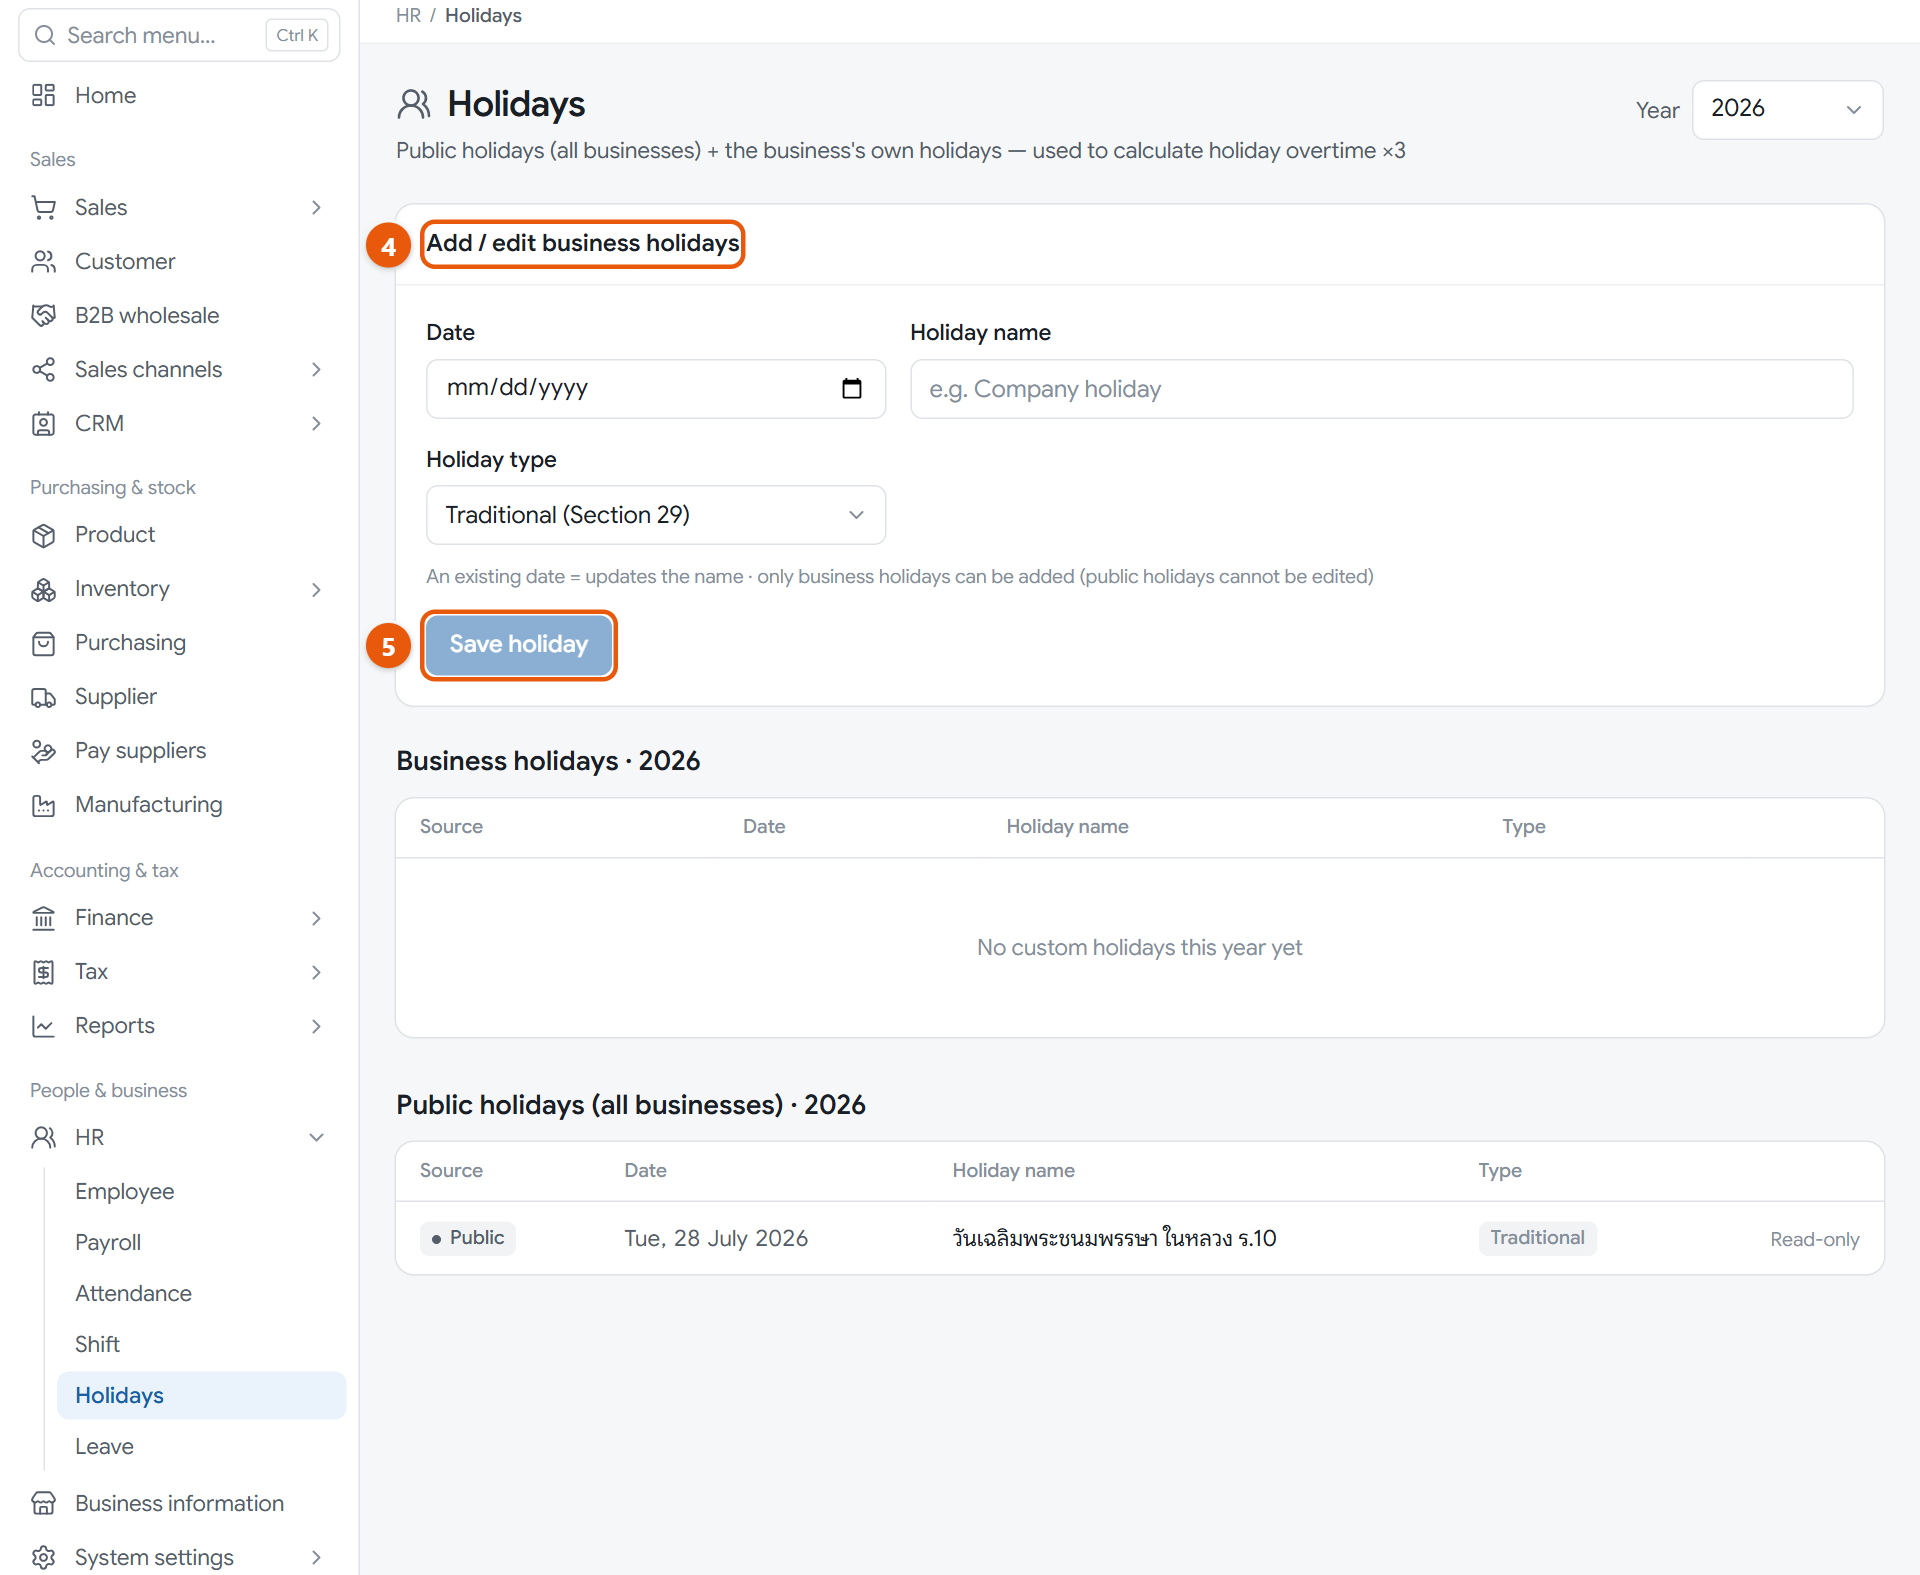The image size is (1920, 1575).
Task: Click the mm/dd/yyyy date input
Action: point(656,389)
